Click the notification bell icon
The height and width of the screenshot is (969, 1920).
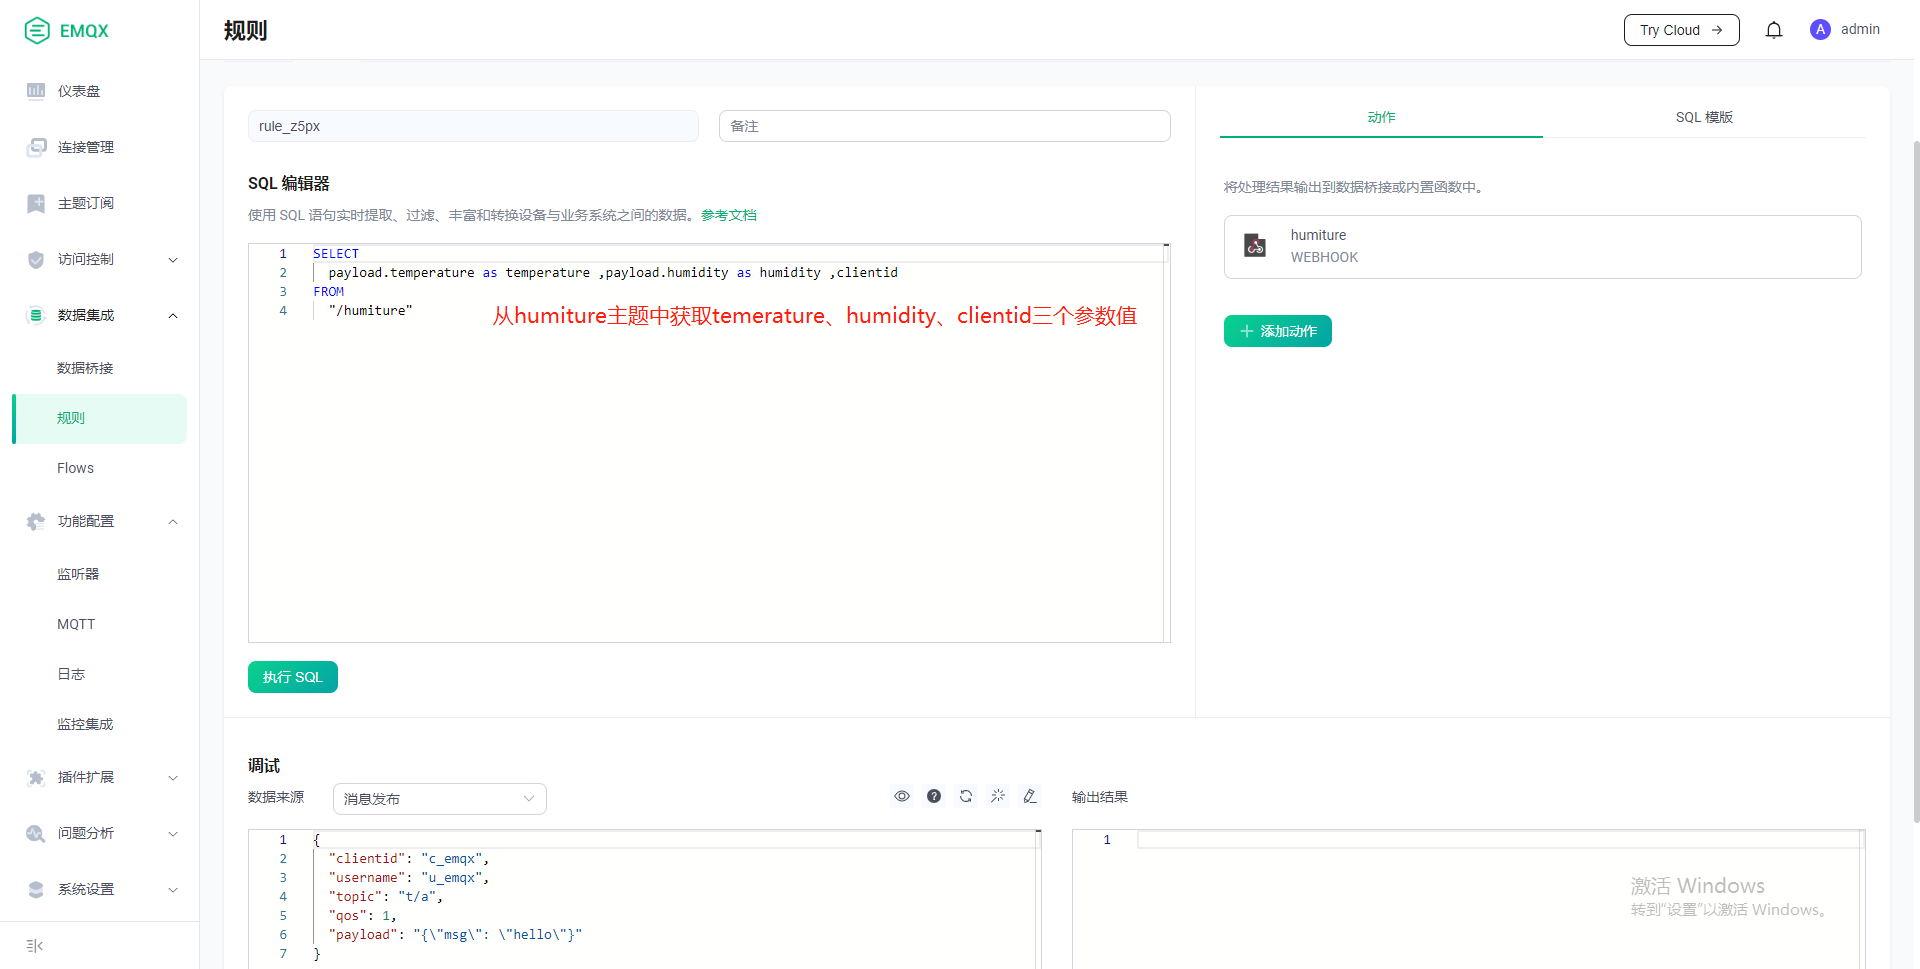click(1774, 30)
